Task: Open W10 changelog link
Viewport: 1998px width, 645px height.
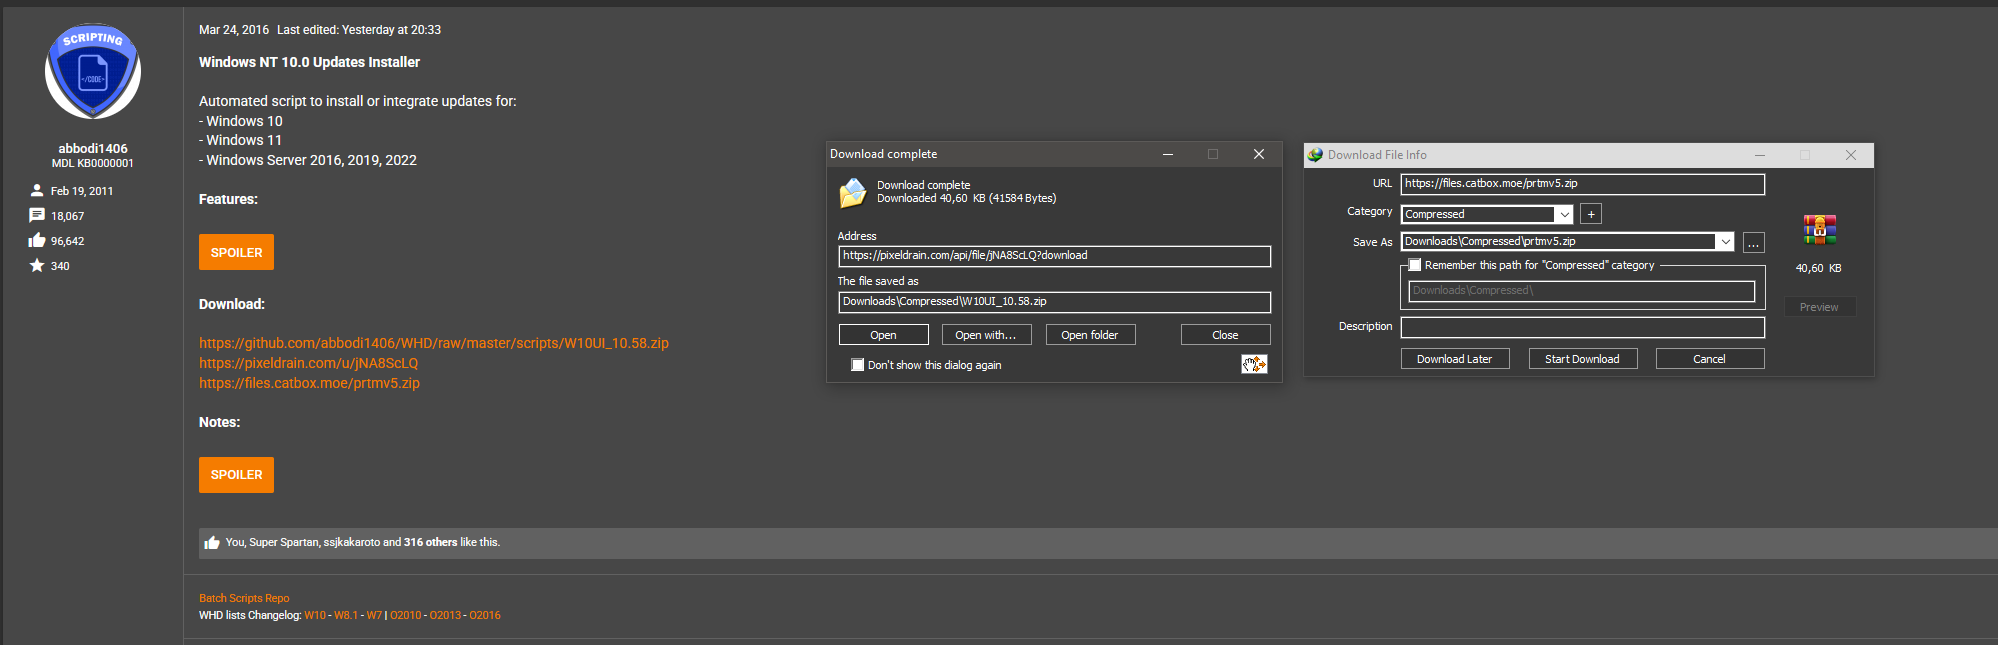Action: (315, 615)
